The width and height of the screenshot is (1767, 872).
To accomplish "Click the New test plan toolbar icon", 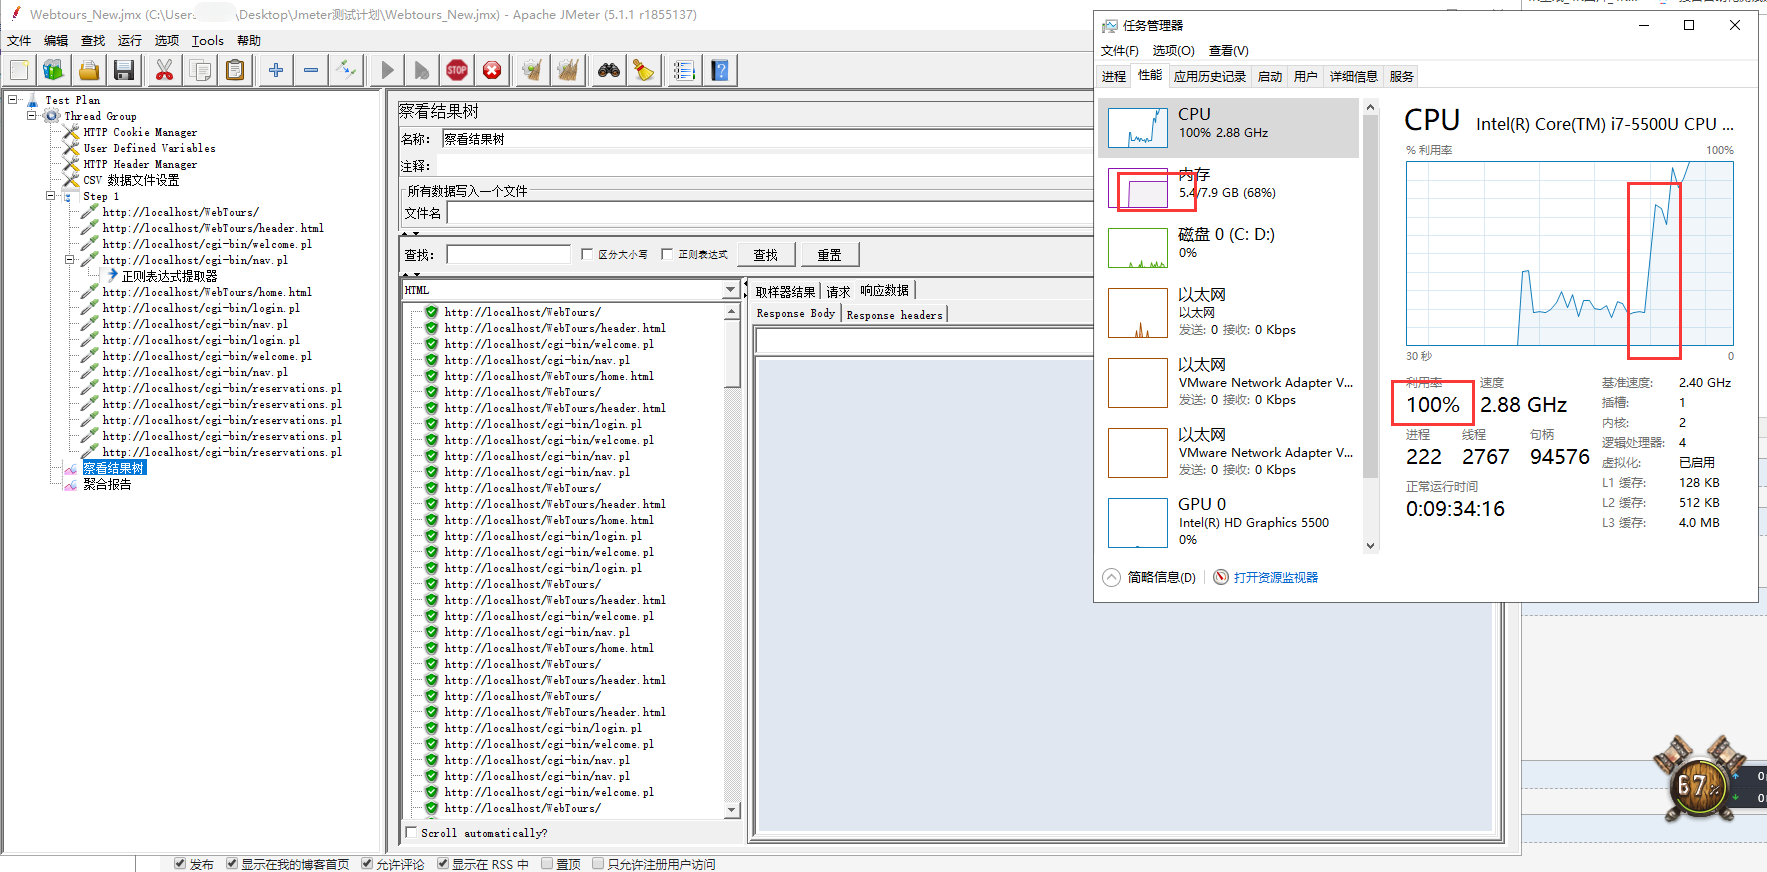I will (x=19, y=70).
